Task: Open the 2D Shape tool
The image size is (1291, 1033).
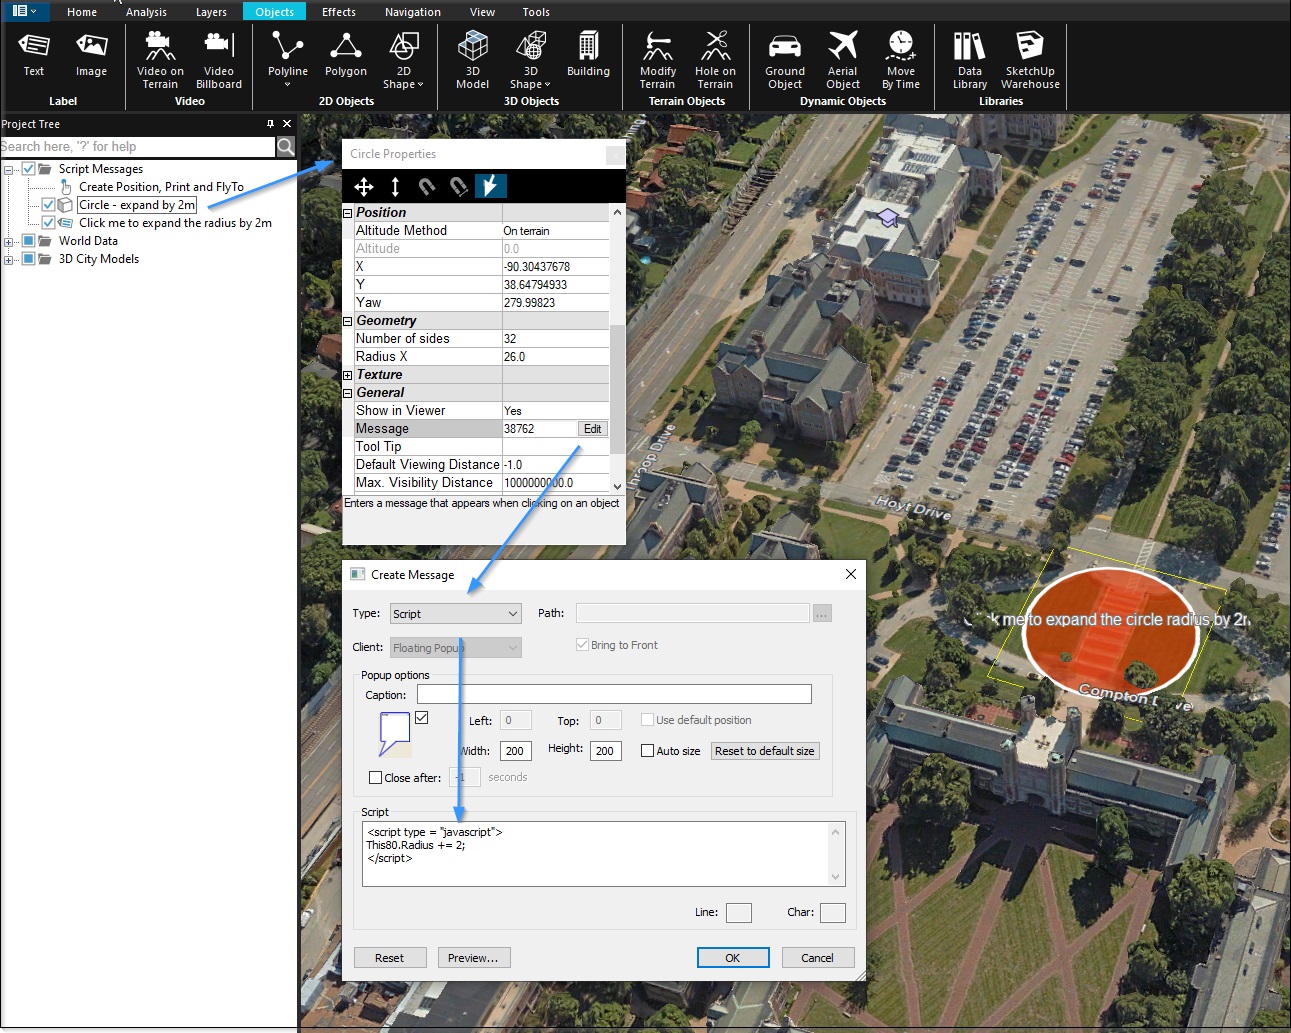Action: tap(403, 60)
